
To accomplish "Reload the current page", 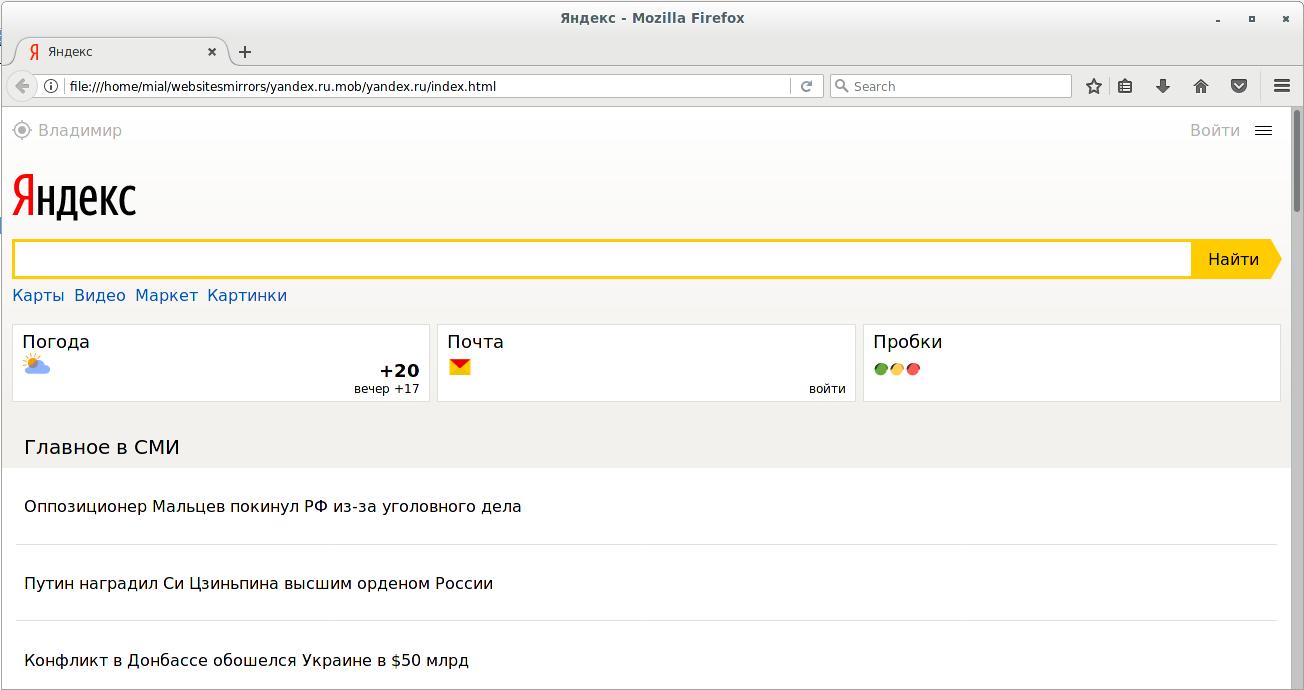I will point(806,86).
